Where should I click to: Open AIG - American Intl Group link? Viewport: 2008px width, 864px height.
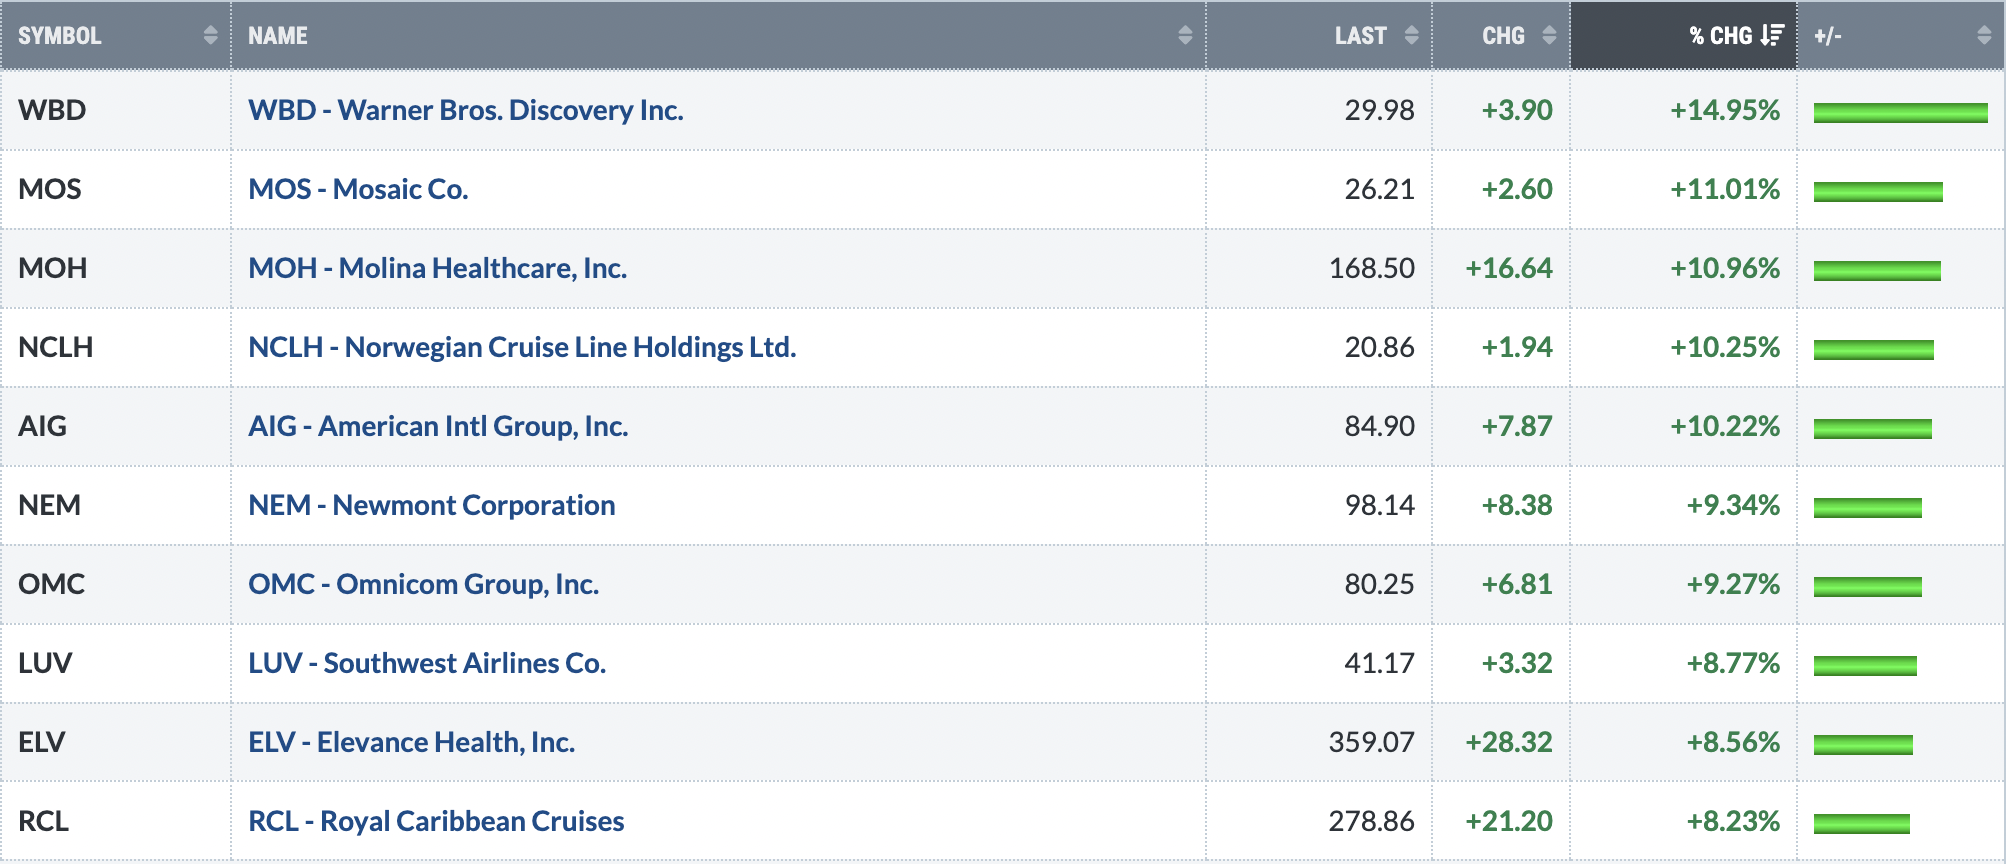[438, 426]
